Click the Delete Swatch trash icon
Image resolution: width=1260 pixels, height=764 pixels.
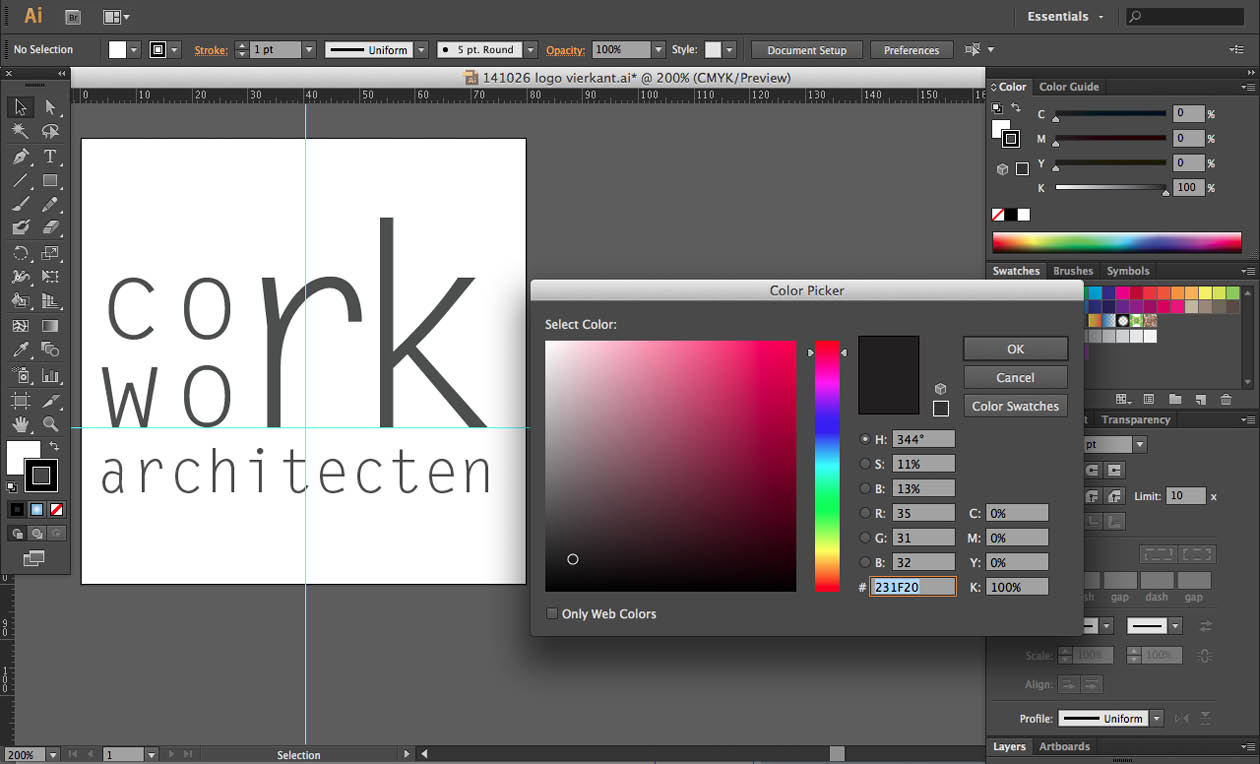click(1226, 399)
